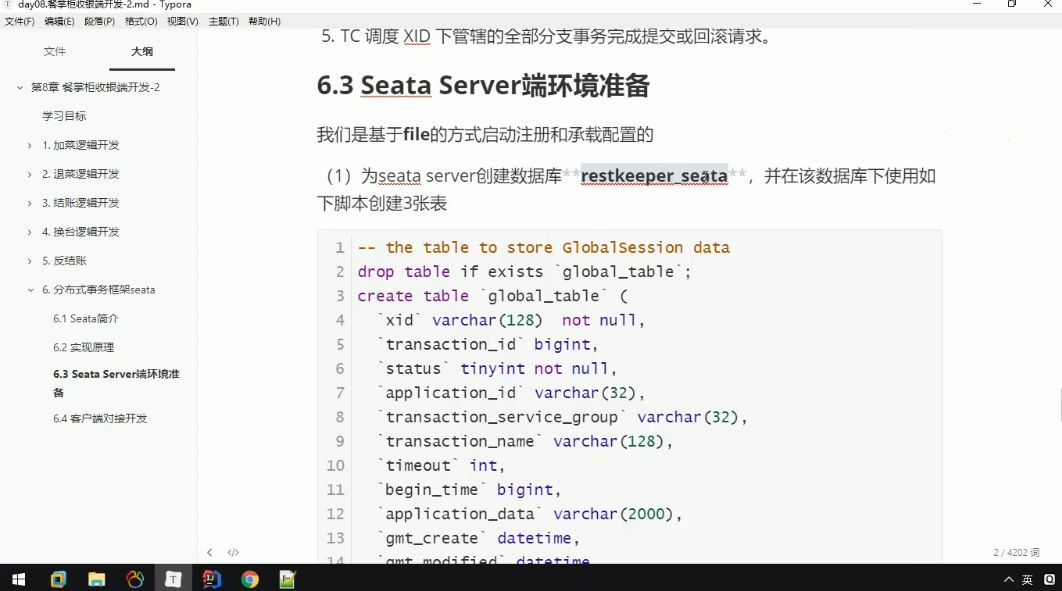This screenshot has height=591, width=1062.
Task: Open the Windows Start menu
Action: point(19,579)
